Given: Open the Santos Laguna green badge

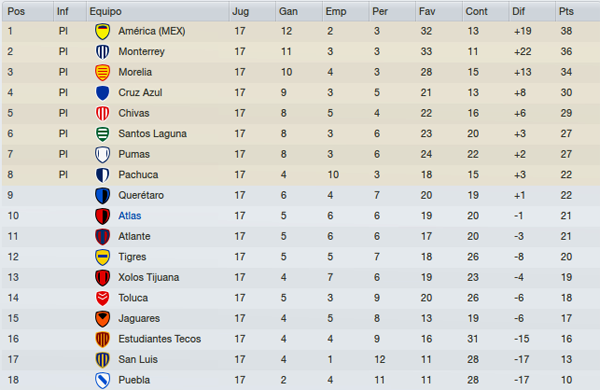Looking at the screenshot, I should (102, 134).
